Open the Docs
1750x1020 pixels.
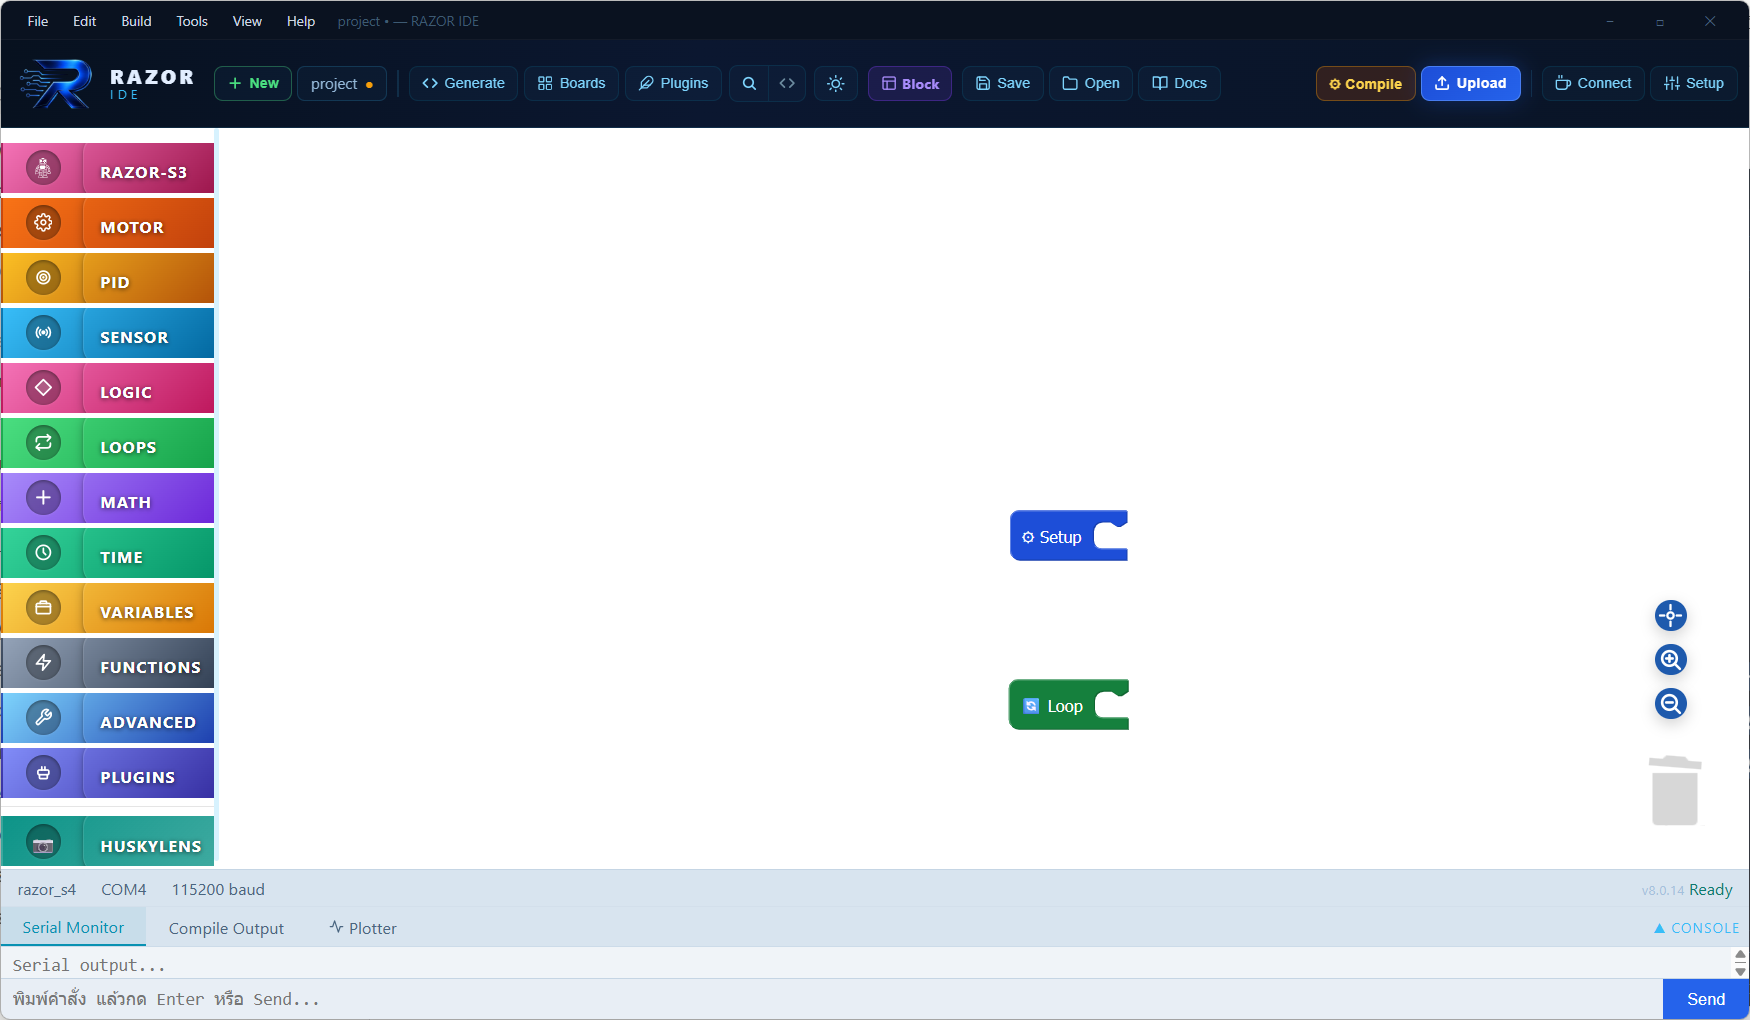1179,83
